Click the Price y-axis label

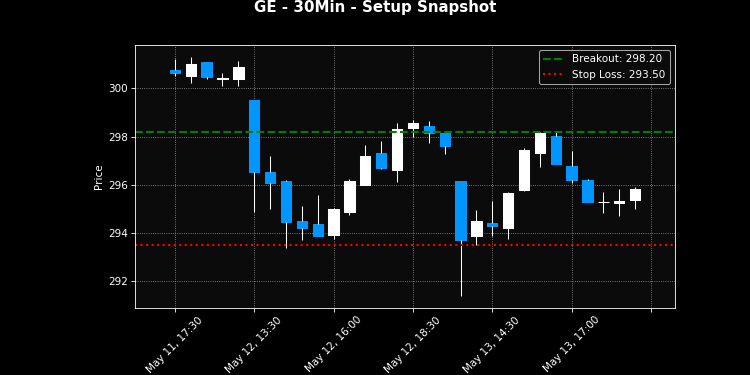(99, 177)
